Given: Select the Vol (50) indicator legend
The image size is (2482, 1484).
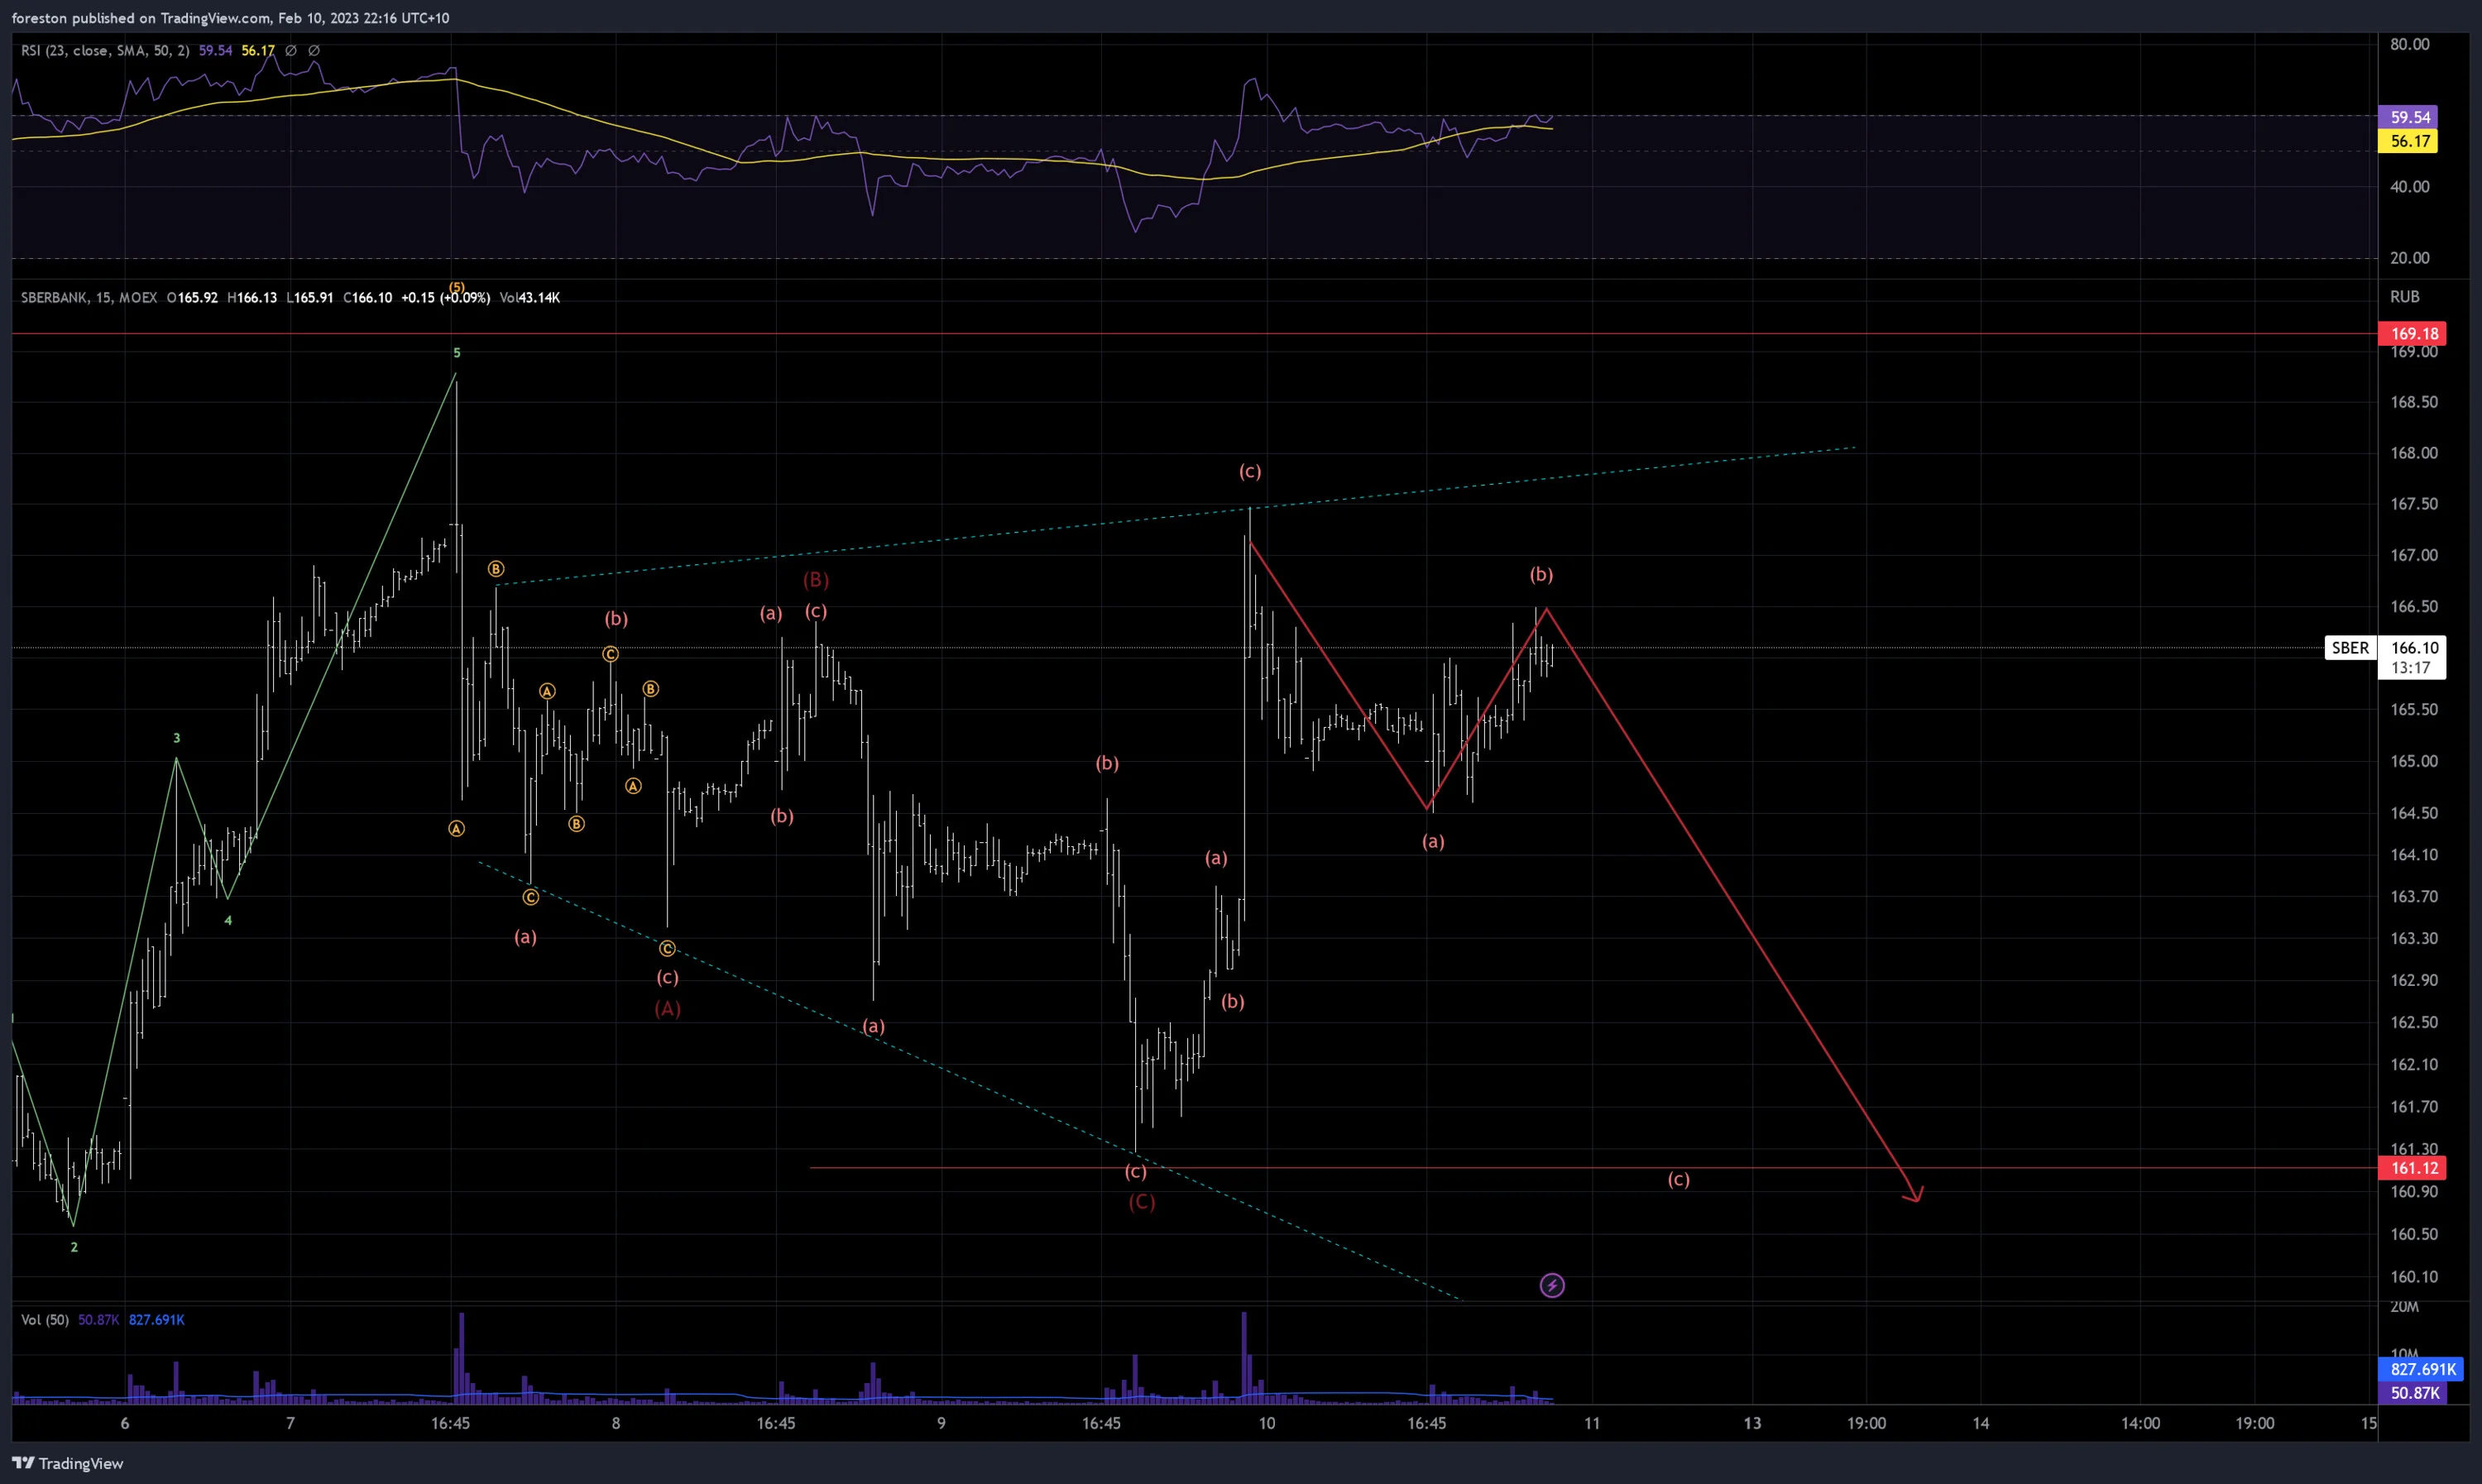Looking at the screenshot, I should coord(45,1320).
